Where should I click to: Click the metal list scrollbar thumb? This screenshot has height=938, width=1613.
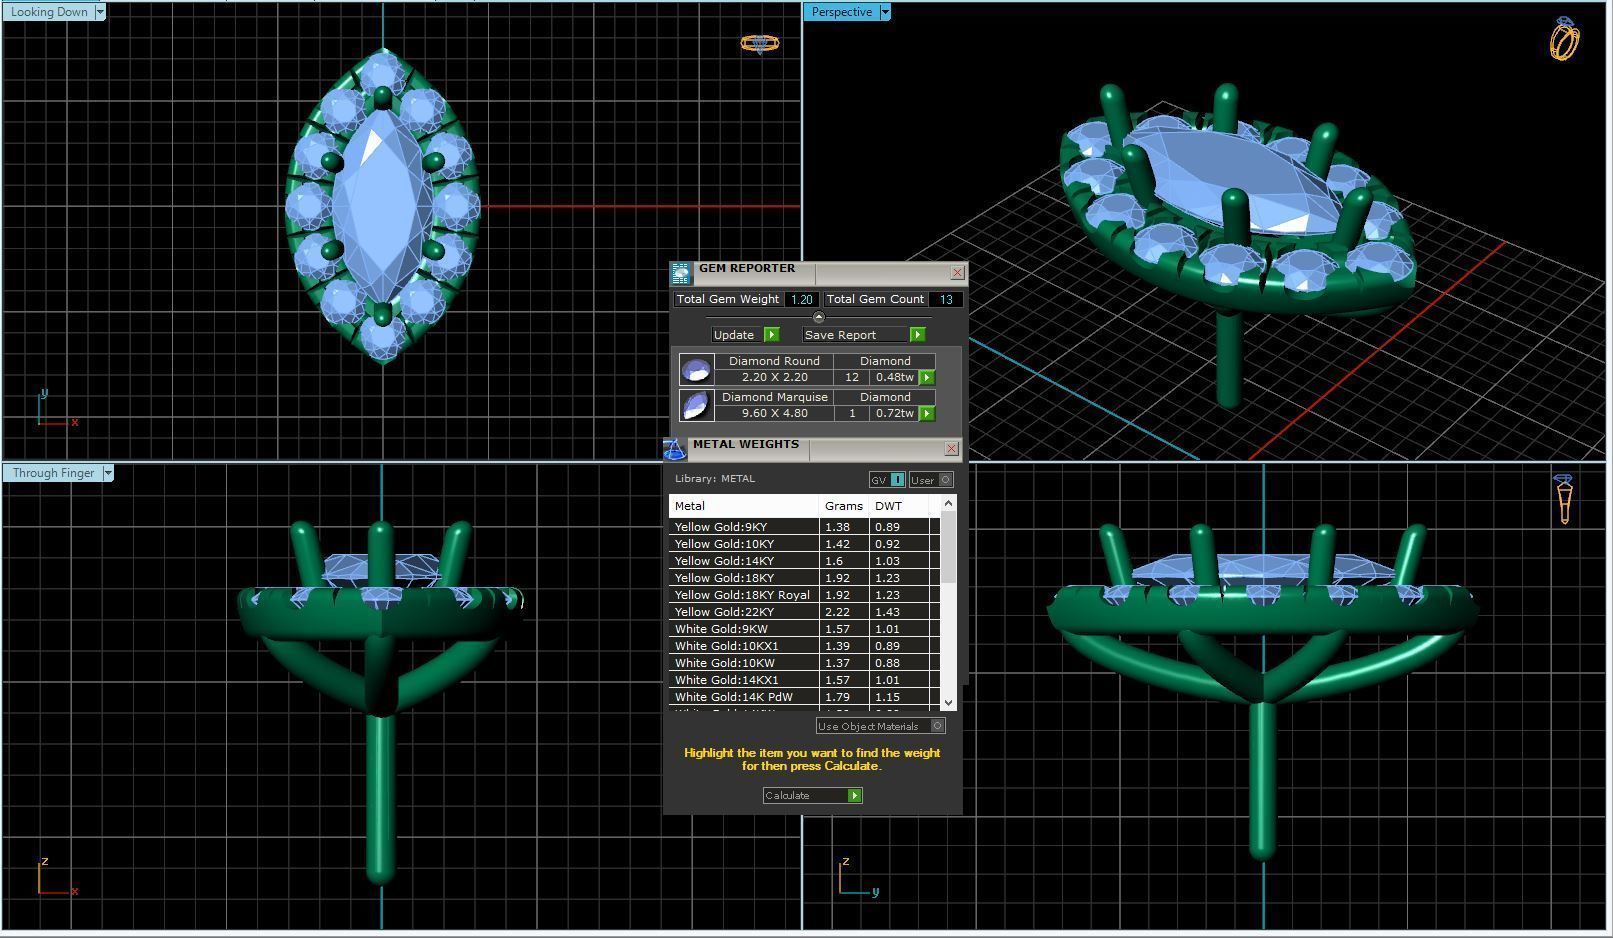click(x=949, y=547)
